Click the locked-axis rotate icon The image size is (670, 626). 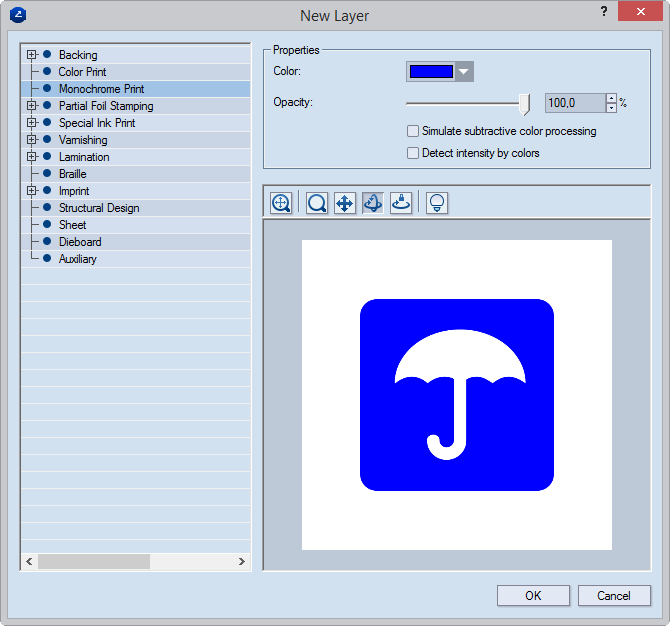coord(400,203)
